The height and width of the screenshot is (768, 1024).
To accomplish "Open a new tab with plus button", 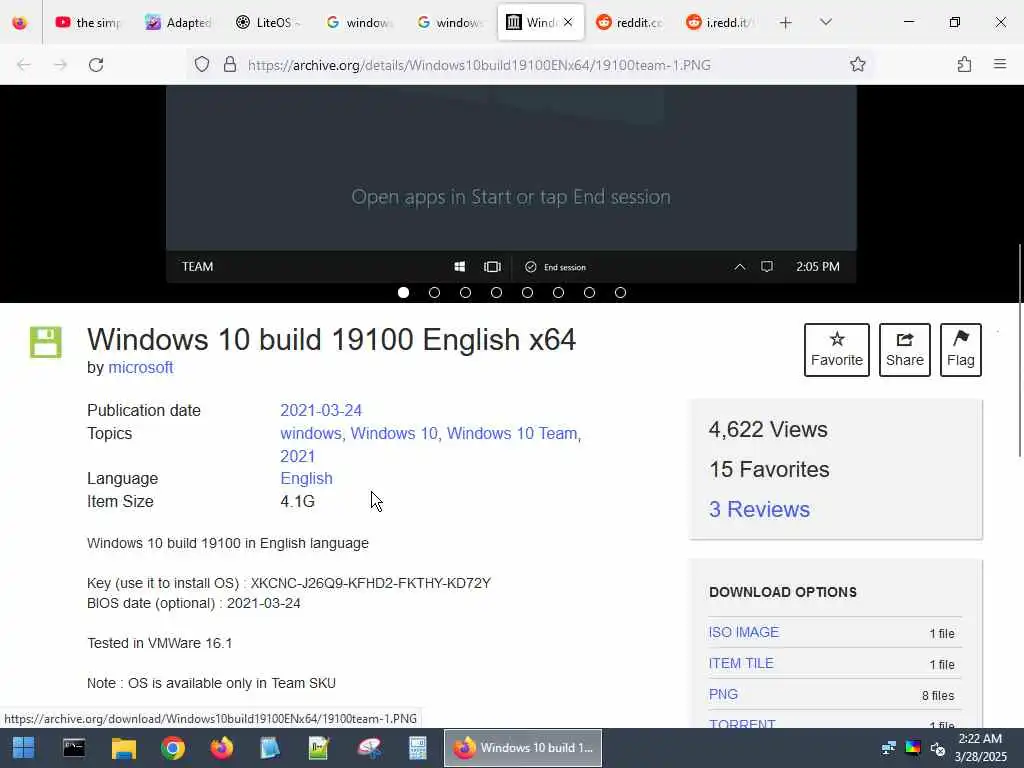I will pyautogui.click(x=786, y=23).
